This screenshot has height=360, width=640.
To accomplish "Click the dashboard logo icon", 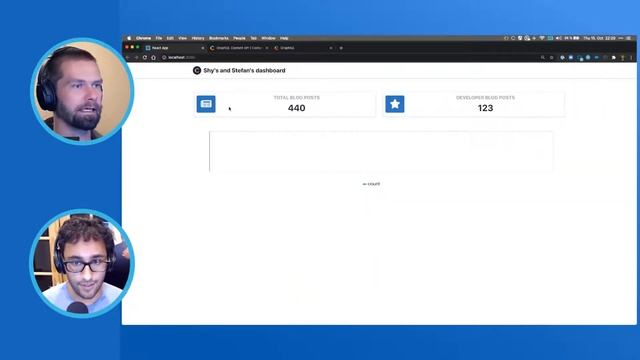I will tap(197, 70).
